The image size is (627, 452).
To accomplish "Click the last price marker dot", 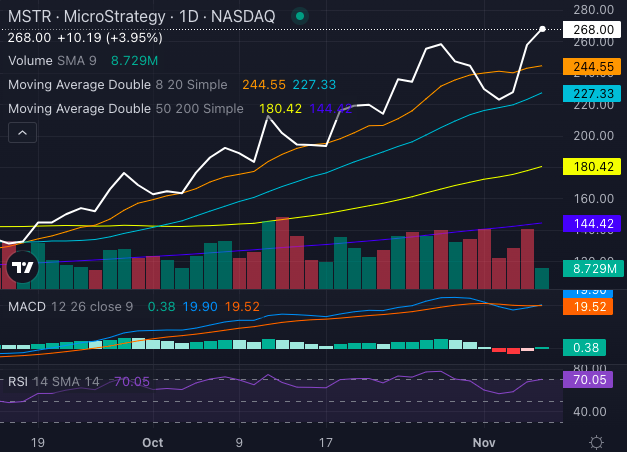I will (542, 29).
